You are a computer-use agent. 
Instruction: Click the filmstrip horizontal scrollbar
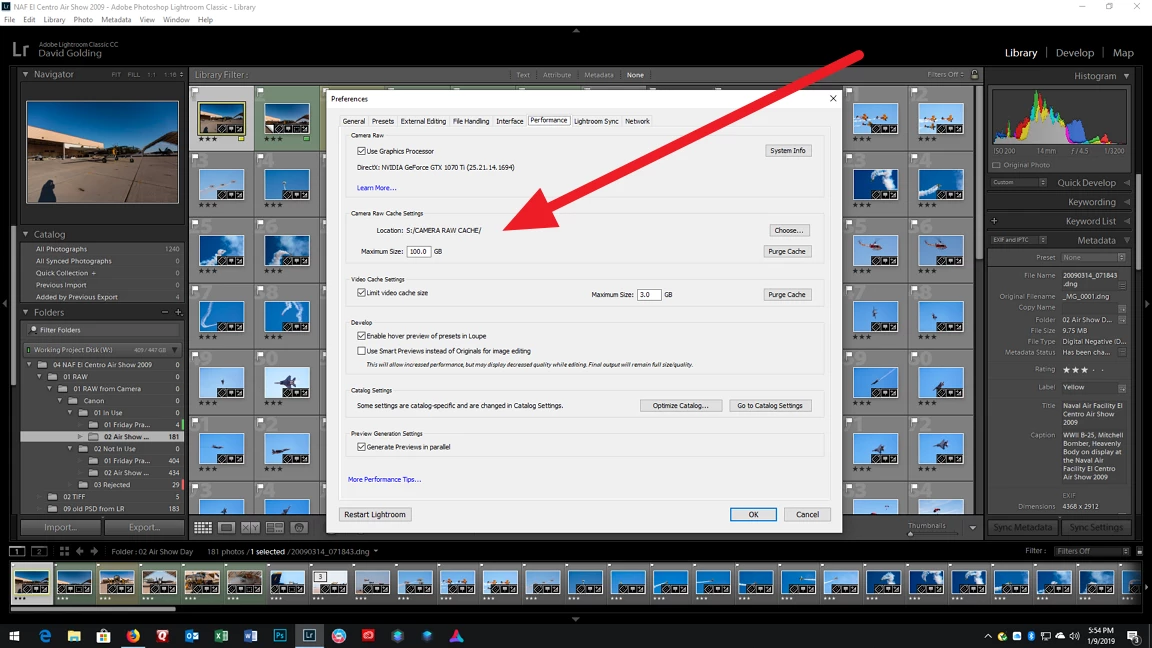(x=93, y=608)
